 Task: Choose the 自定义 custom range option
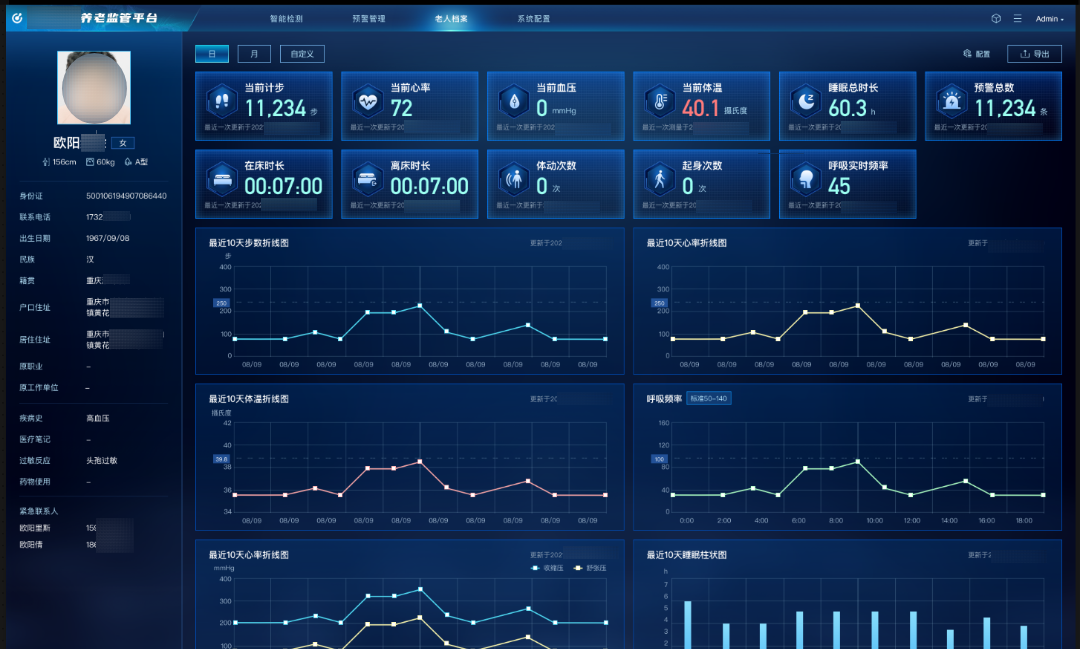(x=302, y=54)
